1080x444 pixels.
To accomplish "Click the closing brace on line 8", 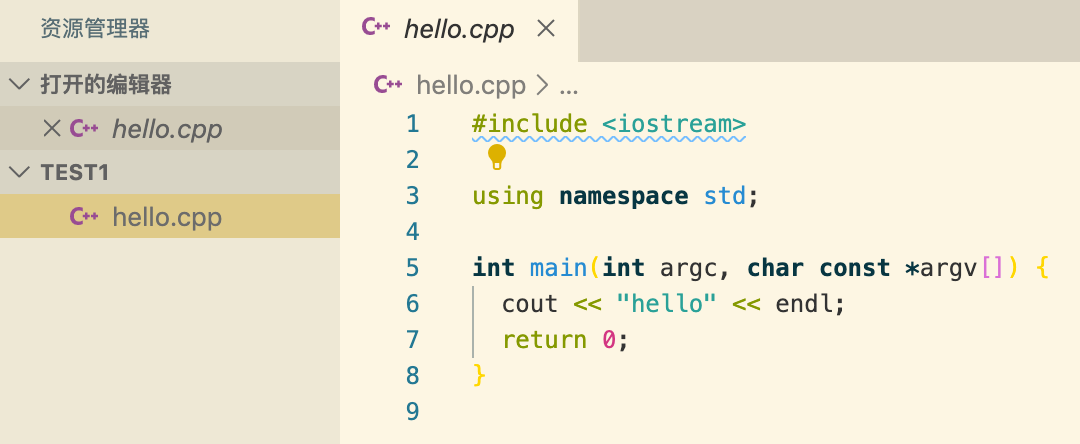I will click(x=479, y=375).
